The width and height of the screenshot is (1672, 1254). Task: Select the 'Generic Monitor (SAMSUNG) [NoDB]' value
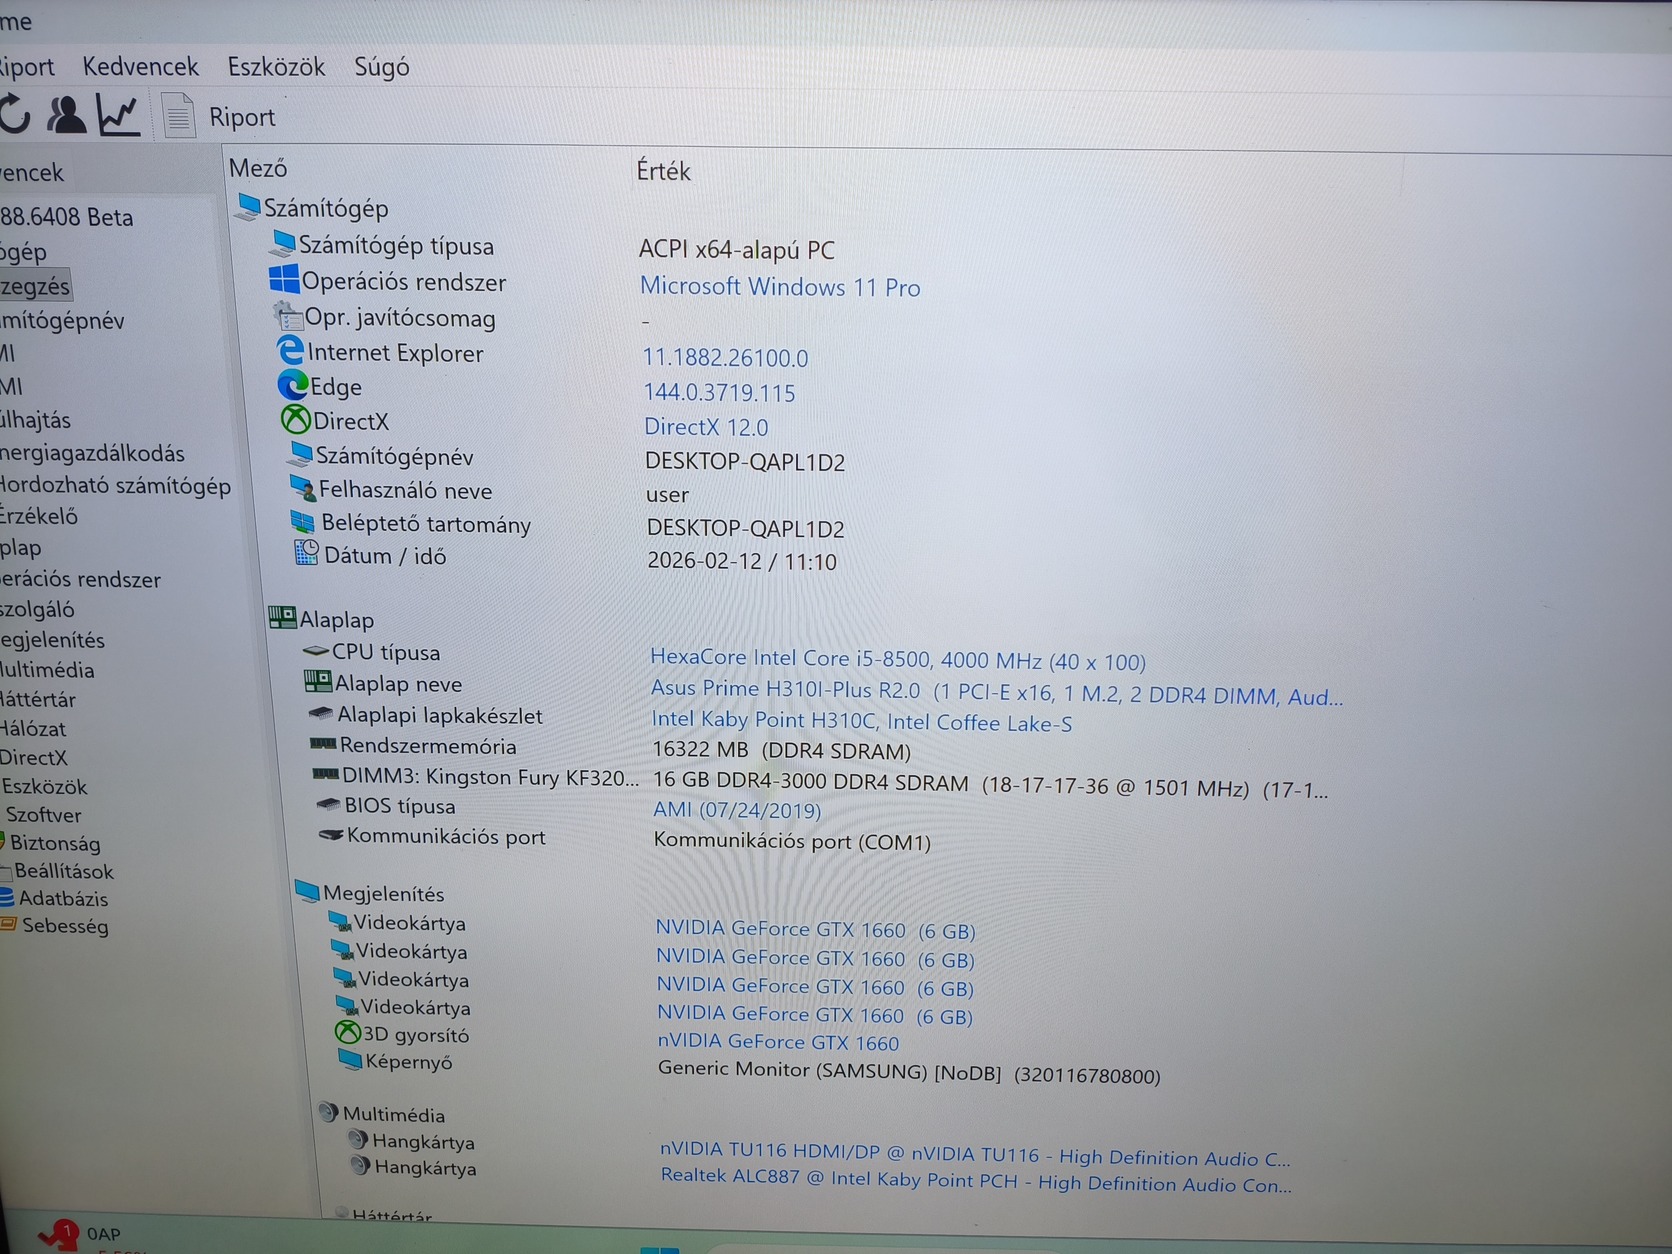pyautogui.click(x=909, y=1073)
